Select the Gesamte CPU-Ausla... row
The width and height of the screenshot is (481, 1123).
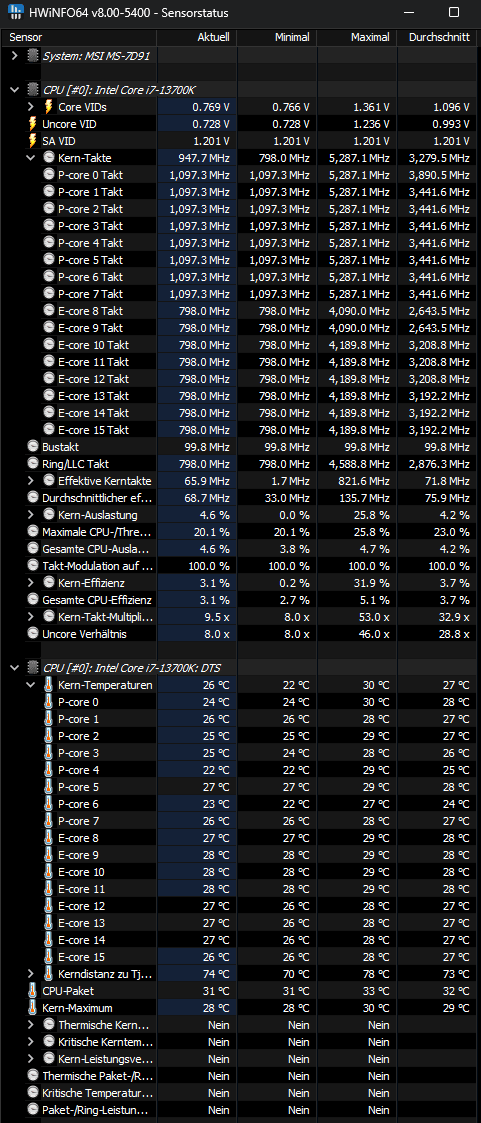click(97, 549)
